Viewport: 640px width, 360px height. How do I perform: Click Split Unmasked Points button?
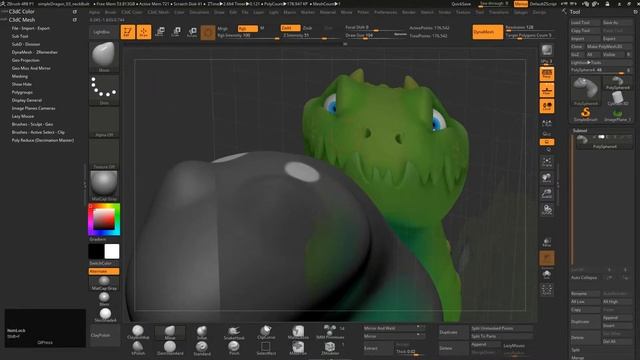tap(502, 328)
